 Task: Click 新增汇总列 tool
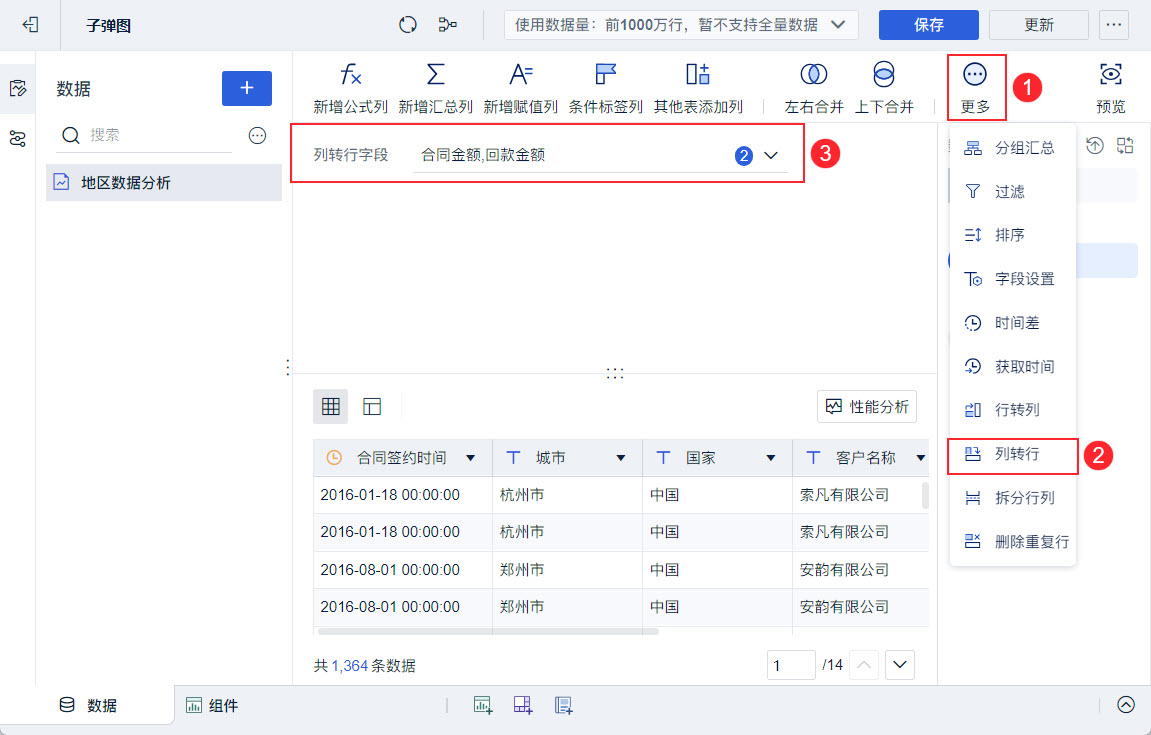pyautogui.click(x=435, y=87)
